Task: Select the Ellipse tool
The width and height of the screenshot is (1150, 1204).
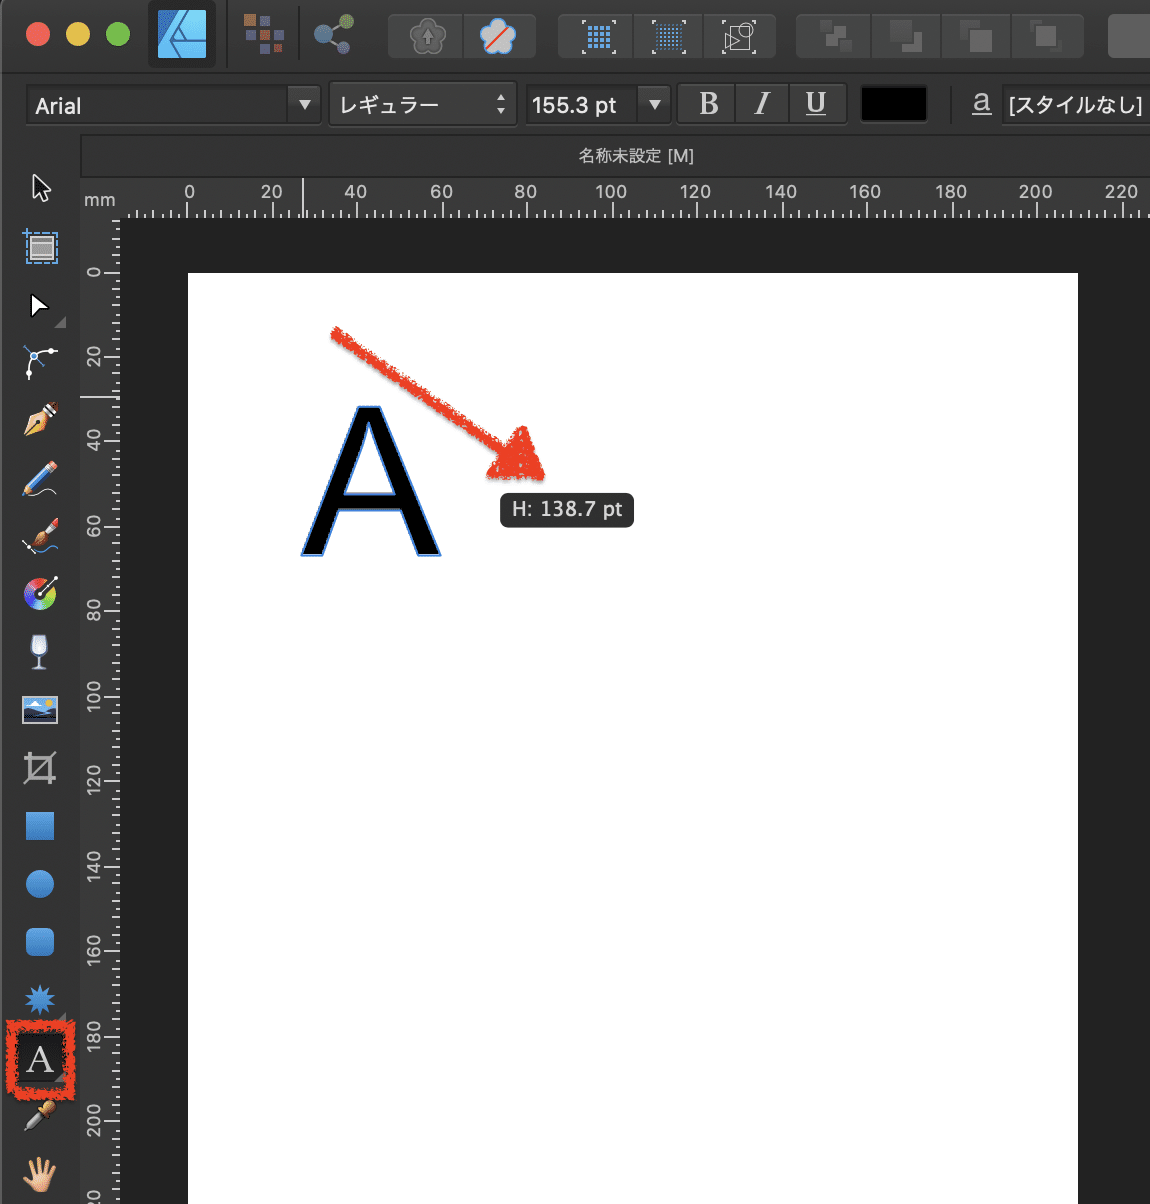Action: [x=40, y=883]
